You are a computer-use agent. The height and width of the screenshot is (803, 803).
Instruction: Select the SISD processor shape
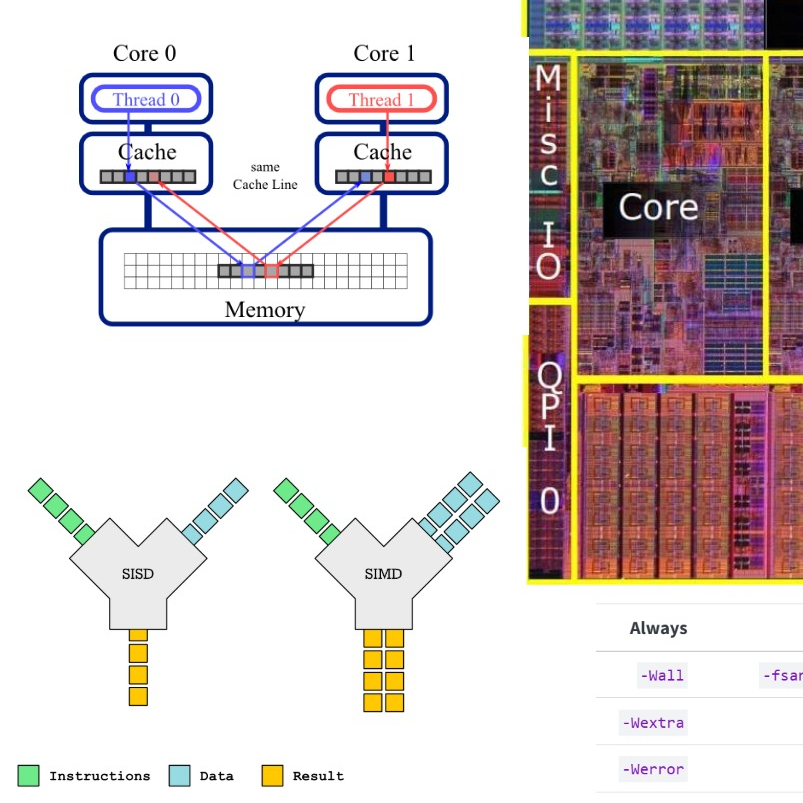[x=138, y=573]
